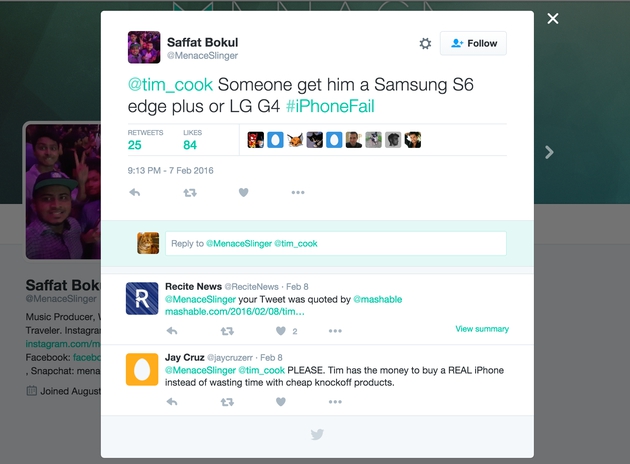
Task: Retweet the main #iPhoneFail tweet
Action: click(x=190, y=192)
